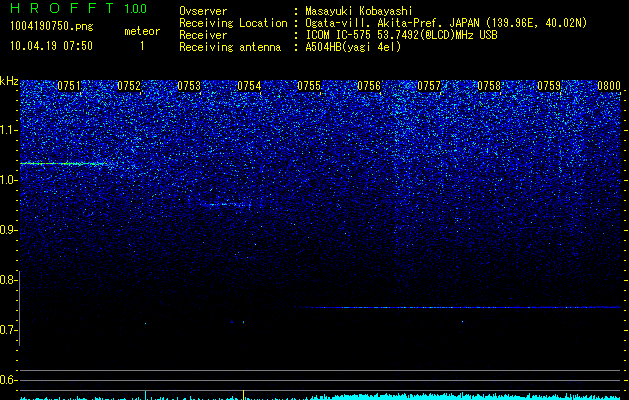The width and height of the screenshot is (629, 400).
Task: Click the 0759 time marker
Action: coord(549,86)
